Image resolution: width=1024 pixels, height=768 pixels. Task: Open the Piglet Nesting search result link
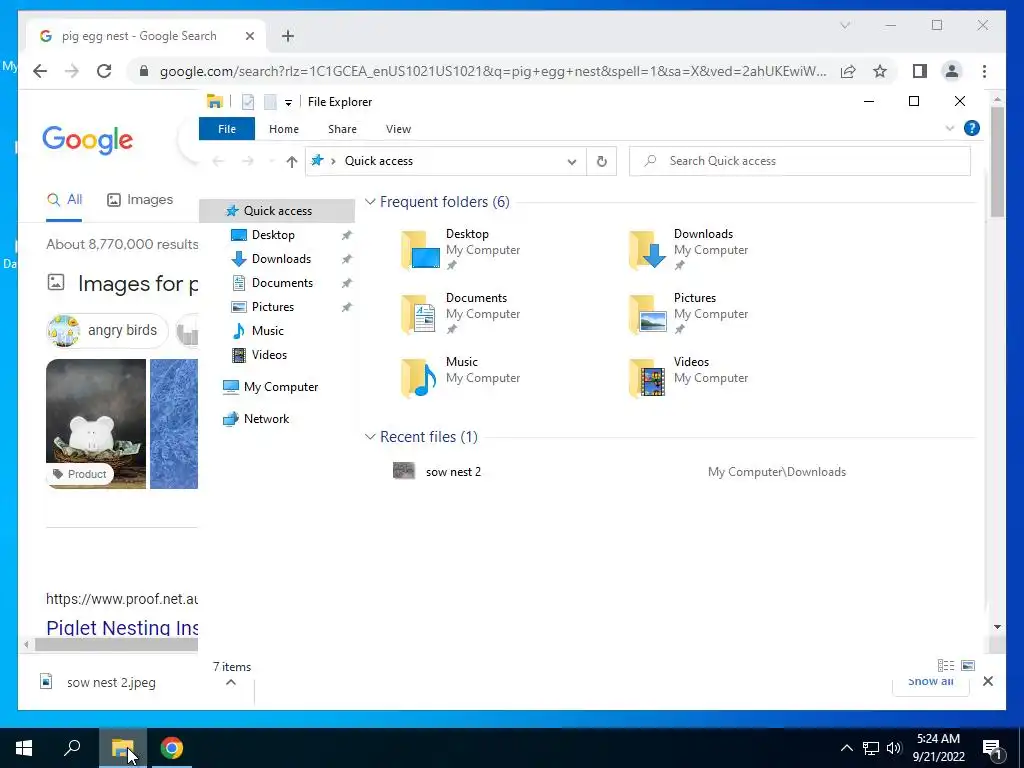pyautogui.click(x=122, y=627)
